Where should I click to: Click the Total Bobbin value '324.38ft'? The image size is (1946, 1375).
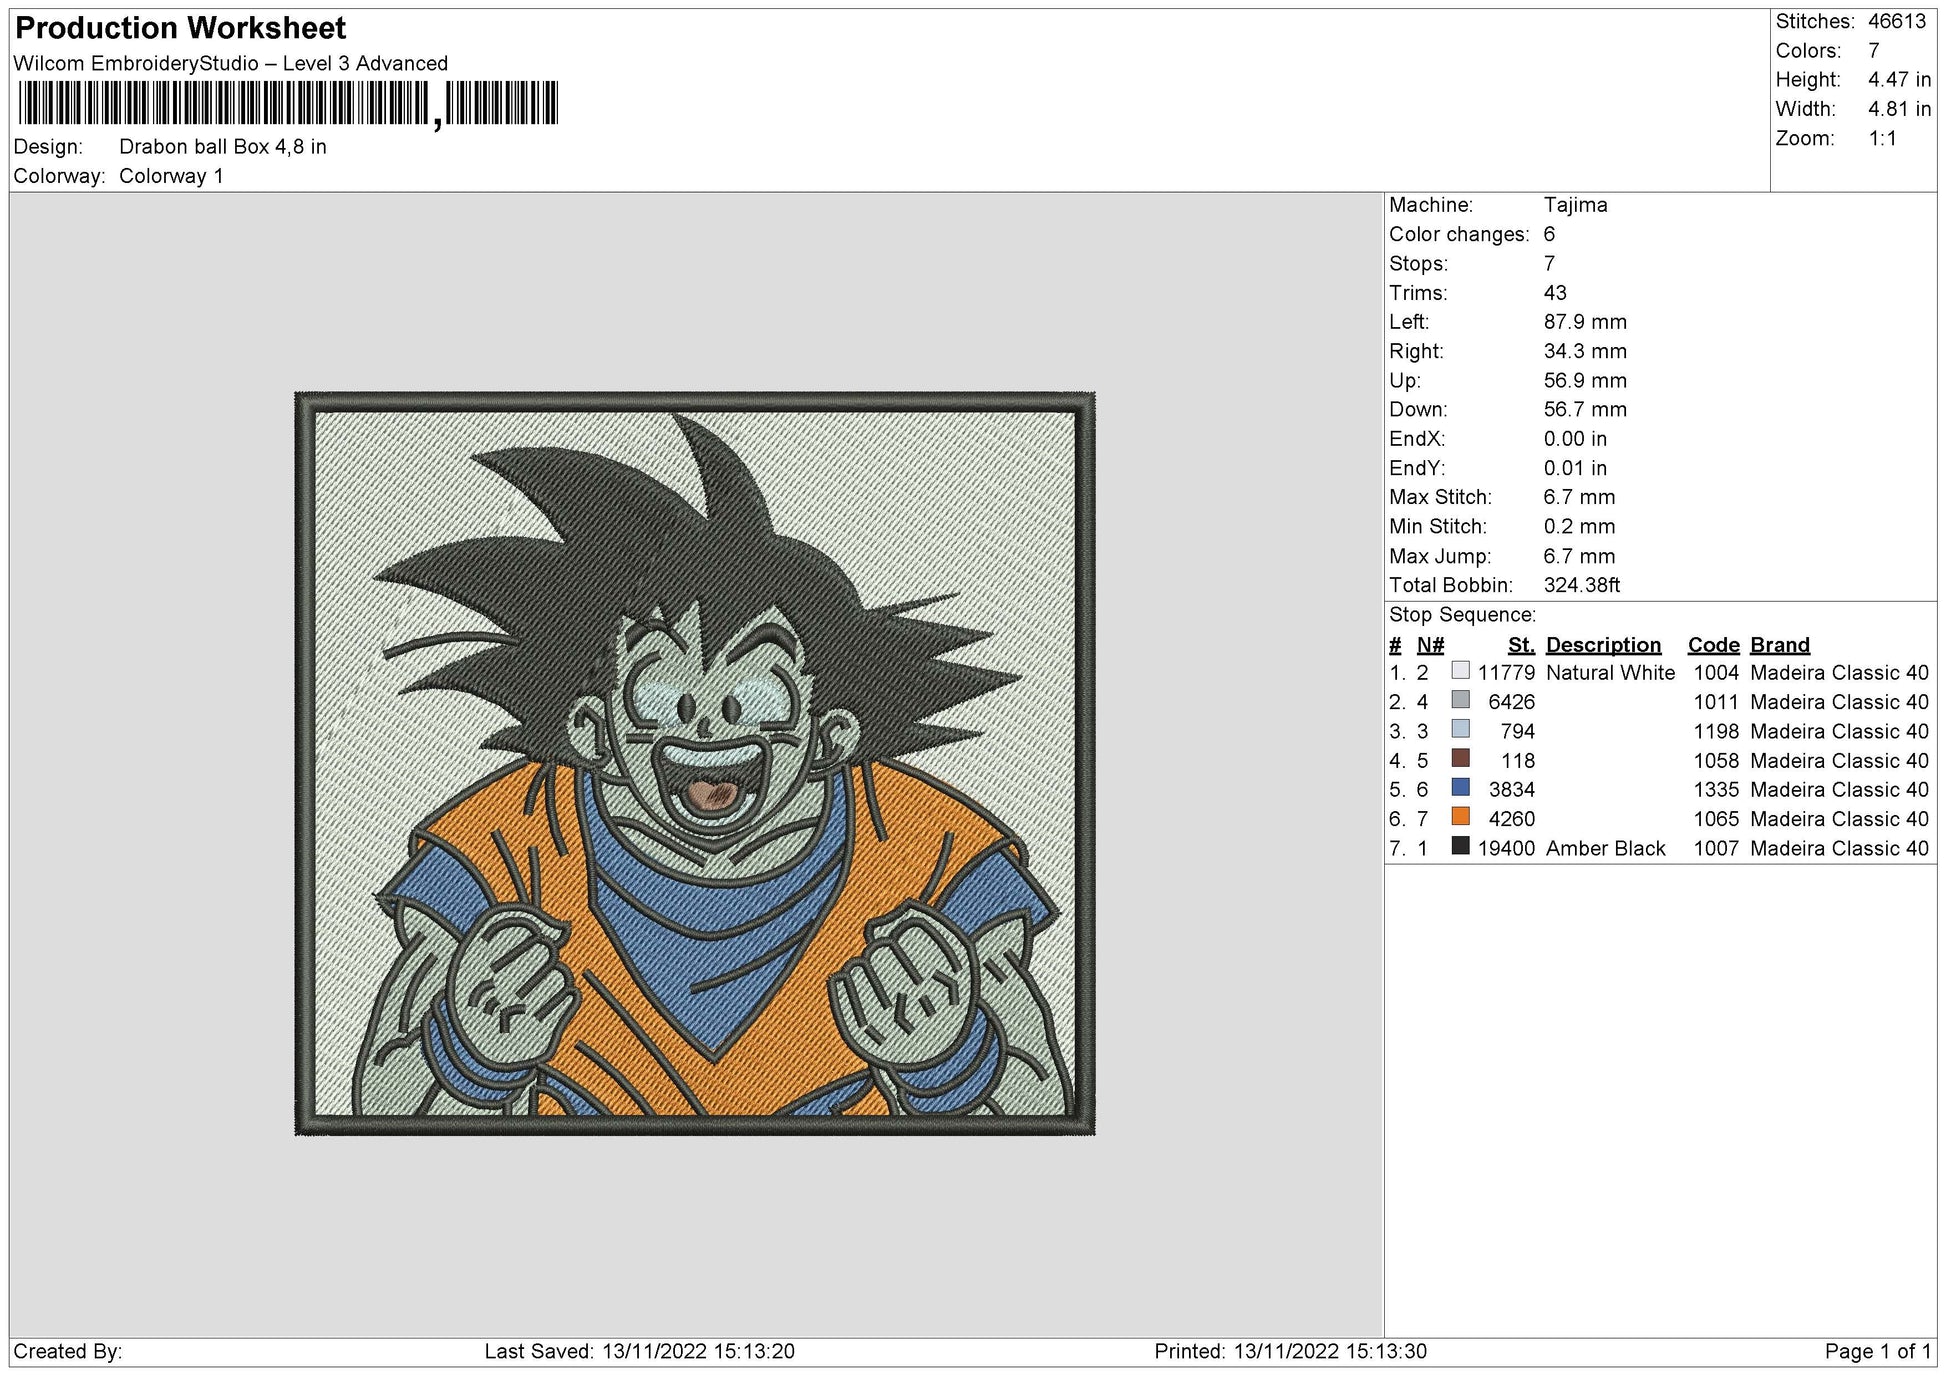(1581, 585)
